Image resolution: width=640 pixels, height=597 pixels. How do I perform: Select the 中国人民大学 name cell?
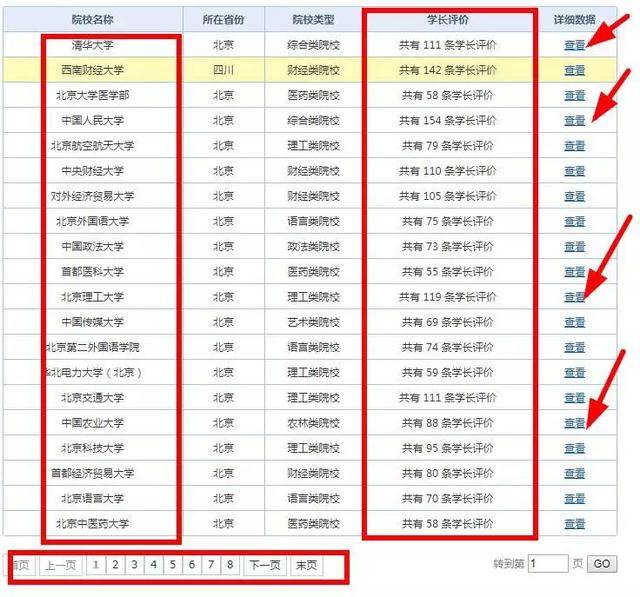(x=93, y=121)
